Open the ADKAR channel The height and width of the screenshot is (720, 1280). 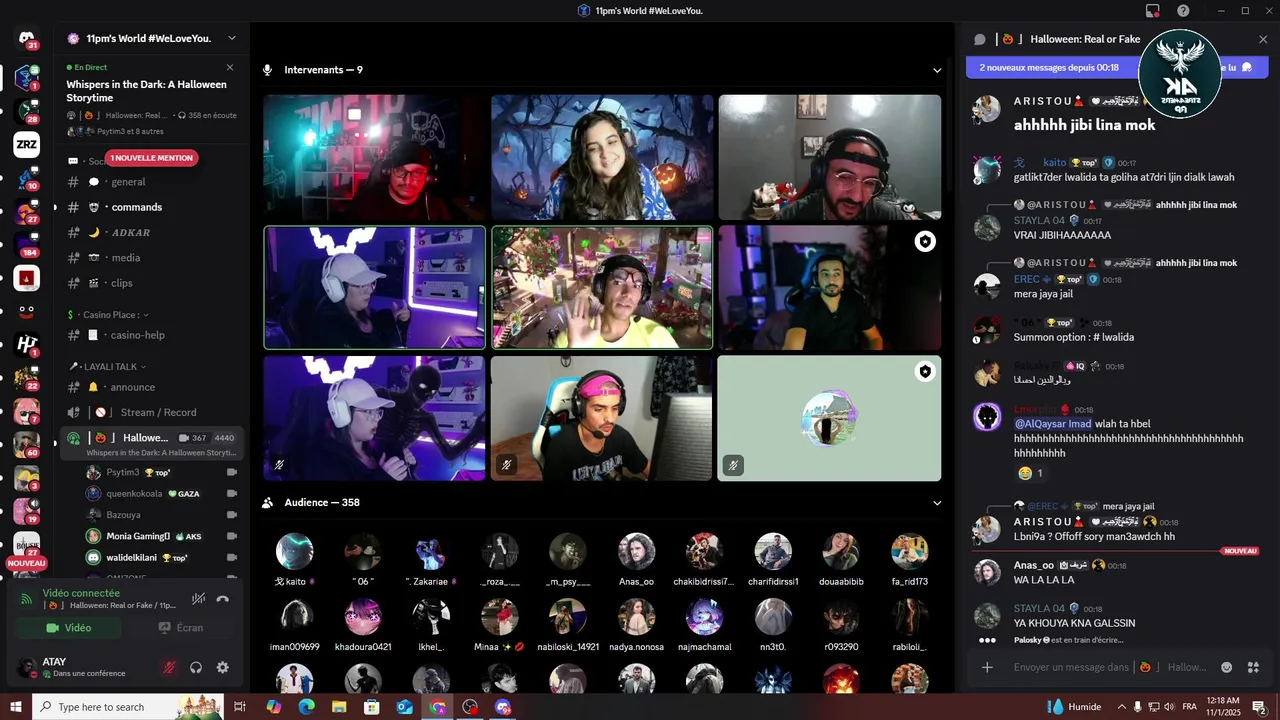pos(150,232)
